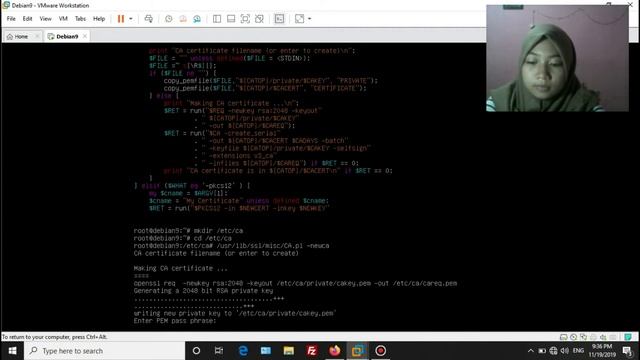Close the Home tab

(37, 36)
